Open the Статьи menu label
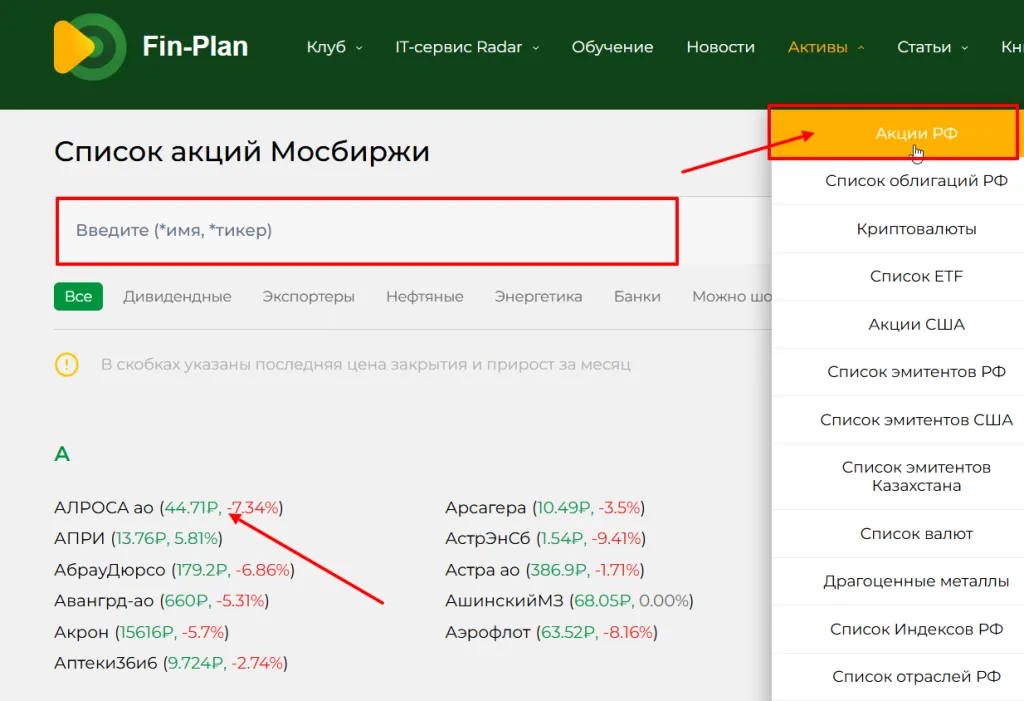This screenshot has width=1024, height=701. click(924, 47)
